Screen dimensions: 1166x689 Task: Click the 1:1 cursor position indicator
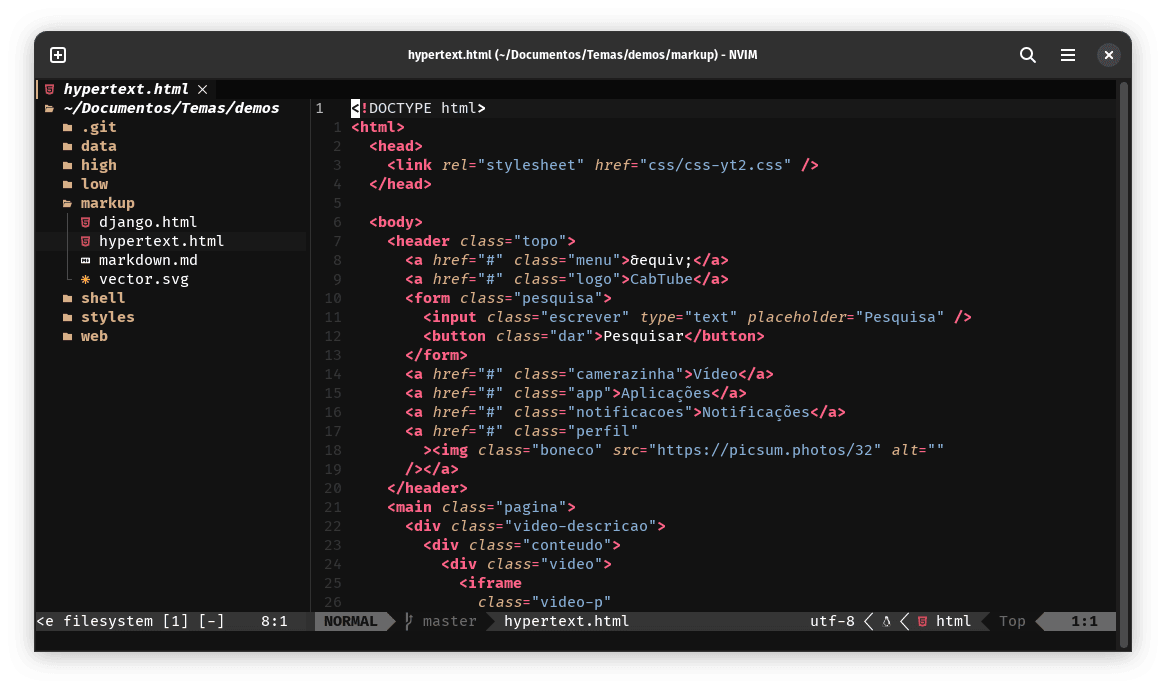1084,621
